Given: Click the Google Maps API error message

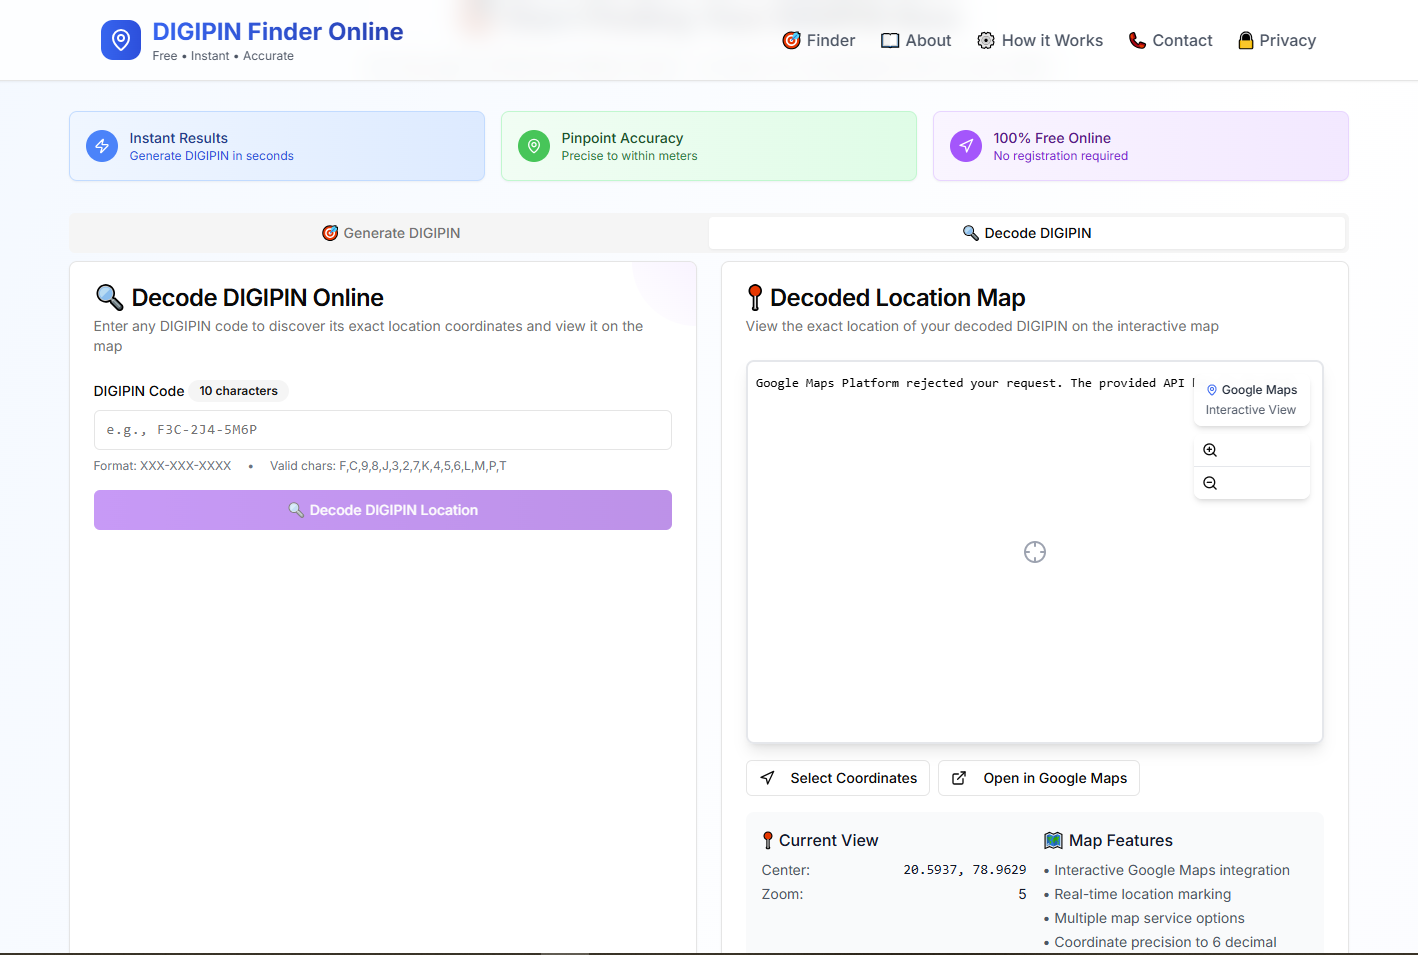Looking at the screenshot, I should (x=975, y=383).
